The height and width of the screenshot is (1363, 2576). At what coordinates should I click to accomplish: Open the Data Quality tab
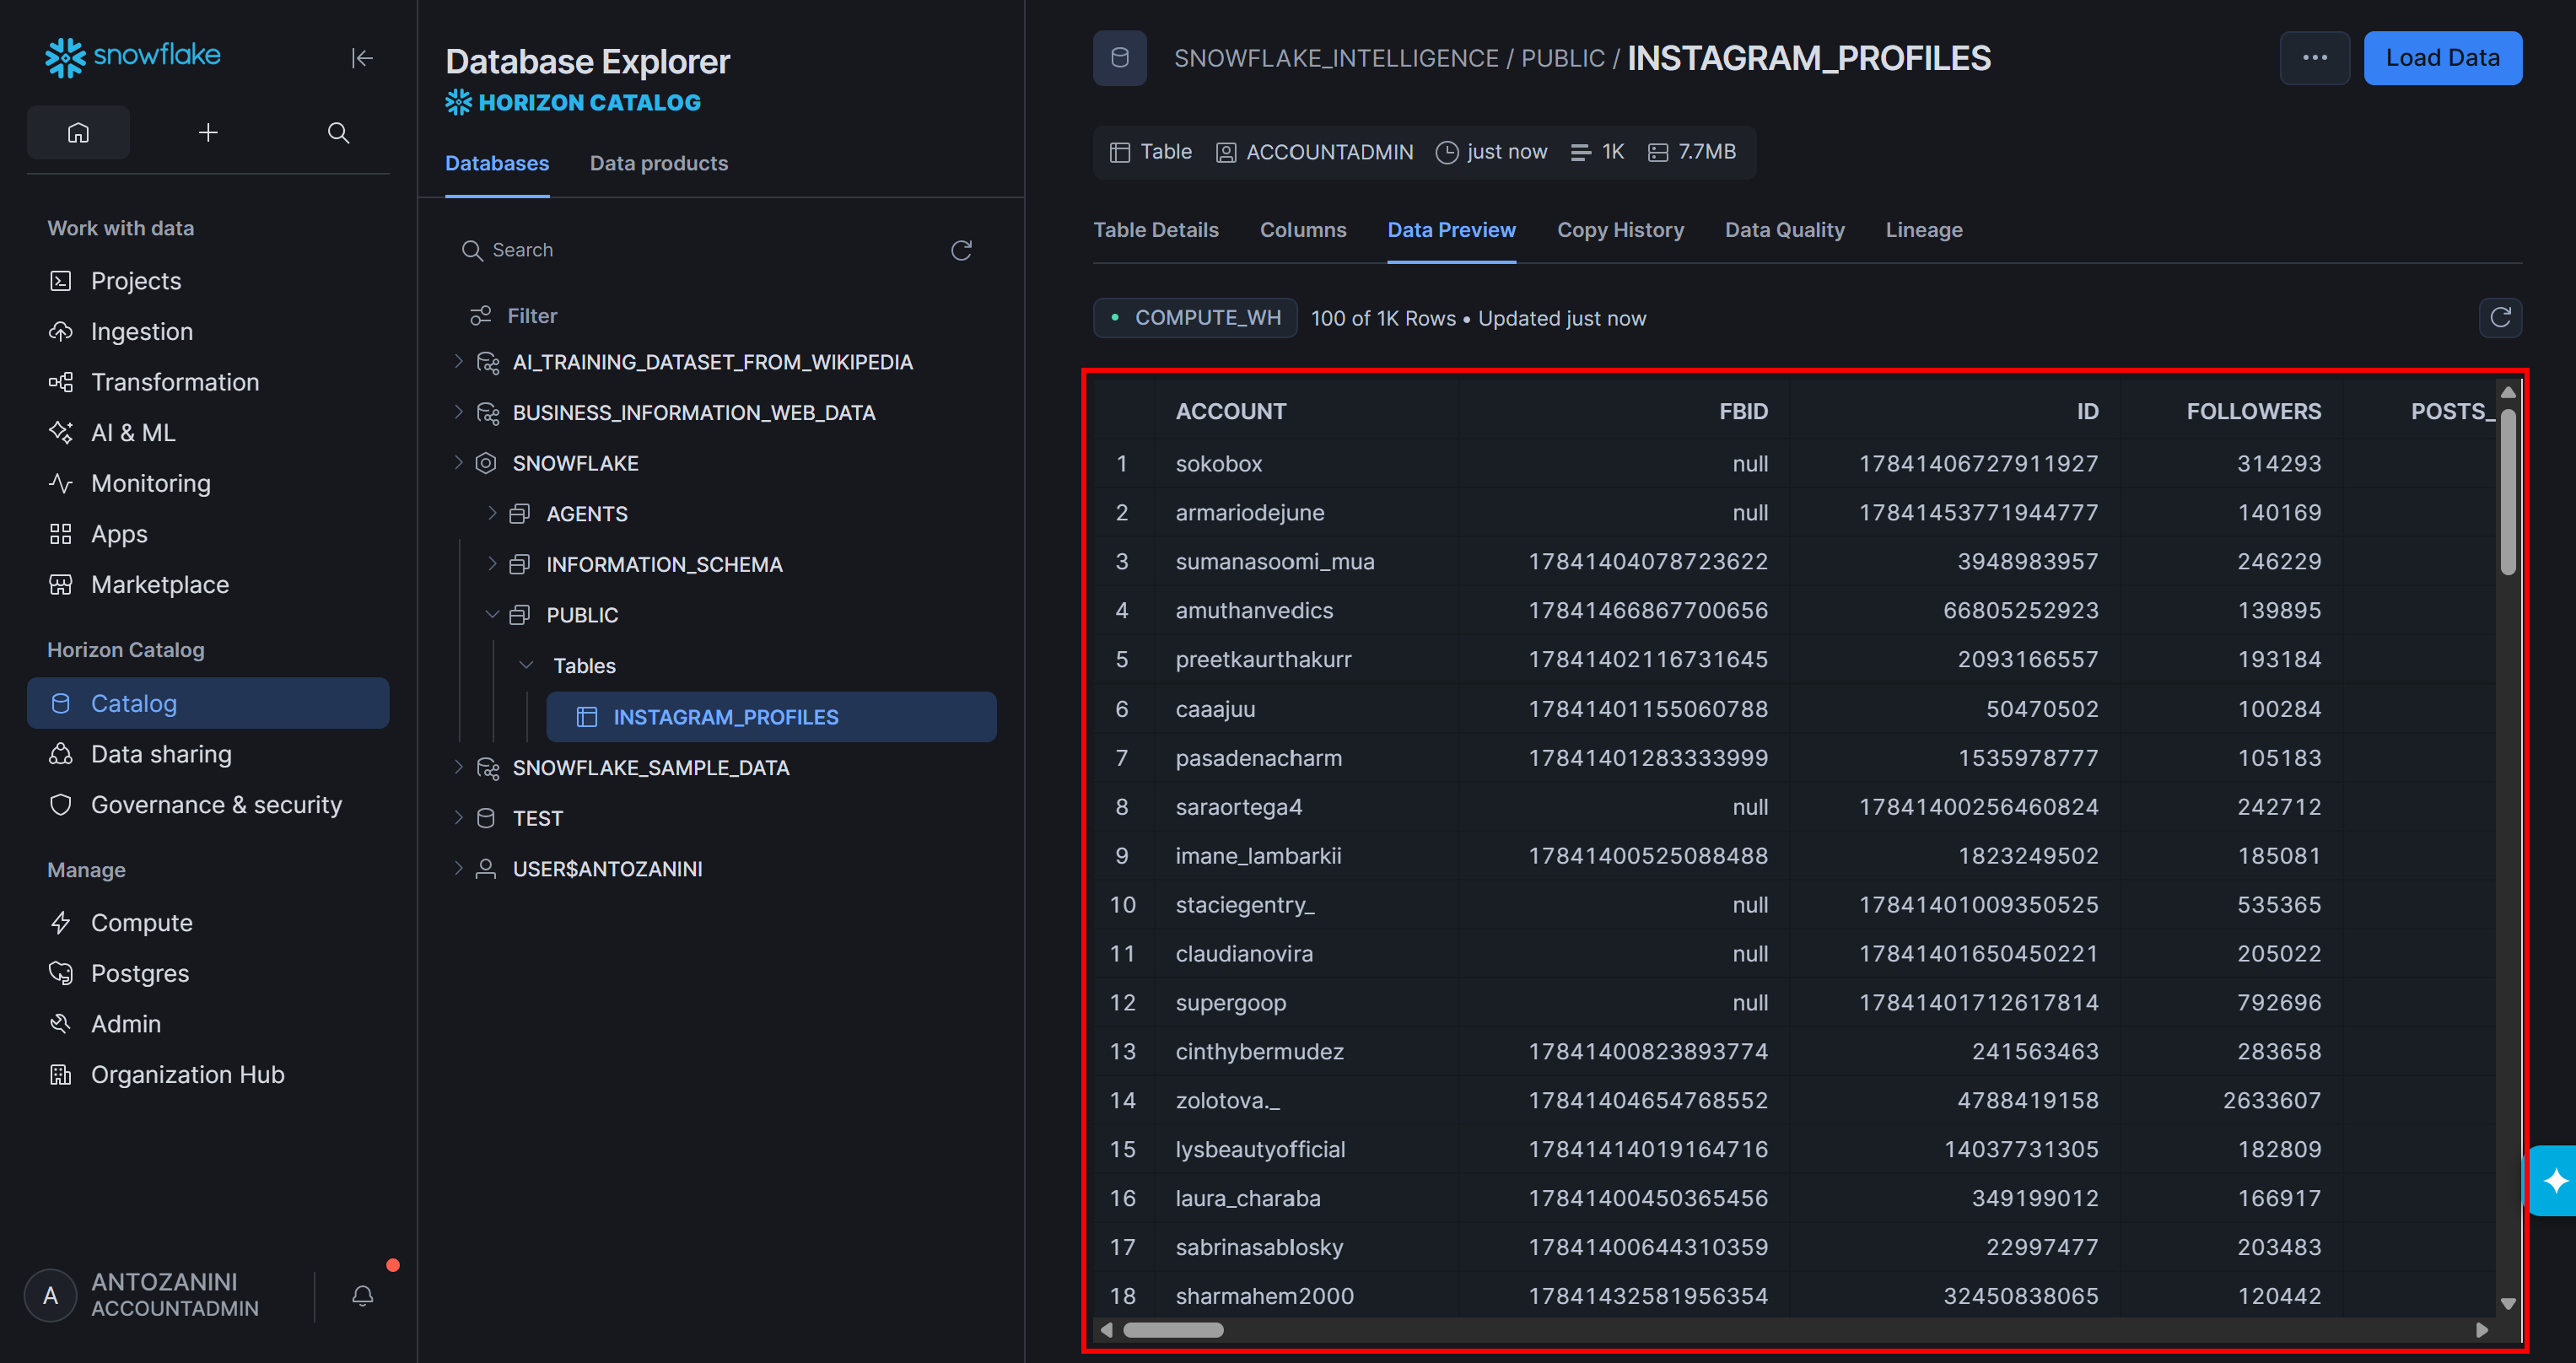(1784, 230)
